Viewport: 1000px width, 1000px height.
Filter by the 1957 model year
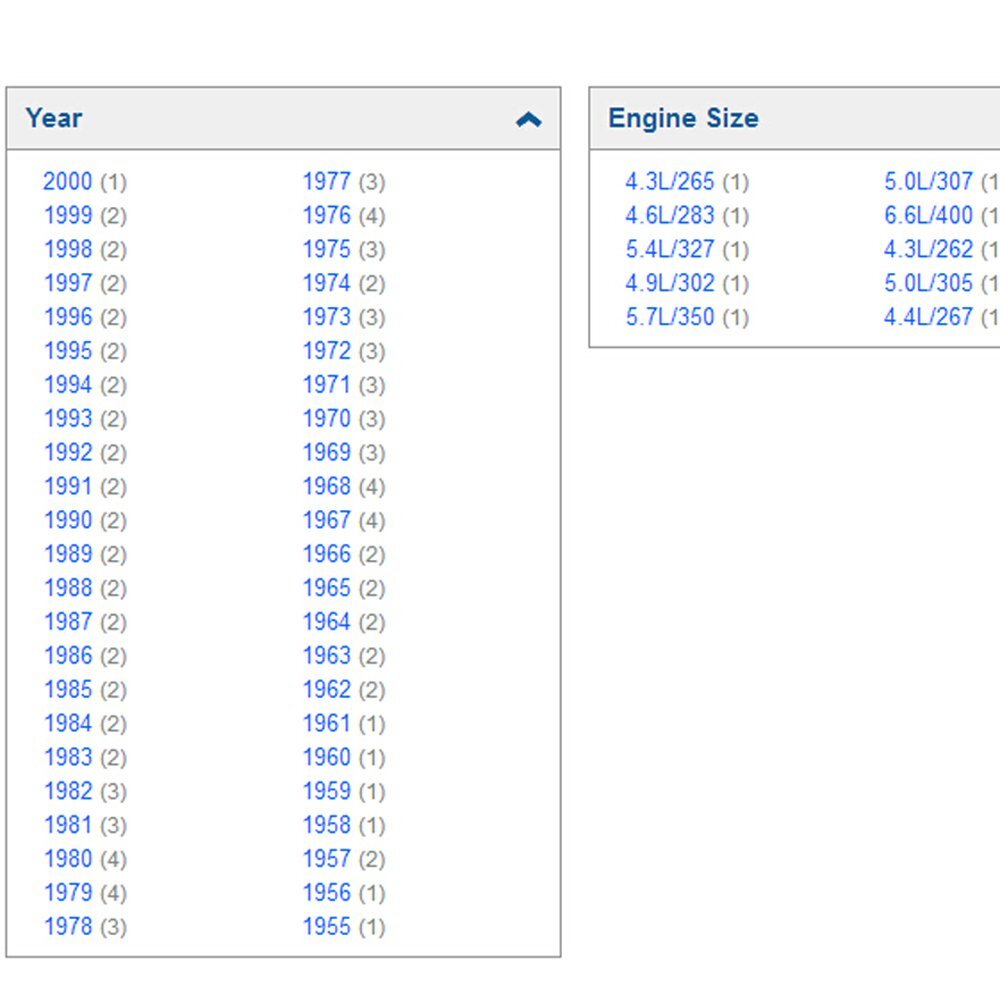[327, 858]
